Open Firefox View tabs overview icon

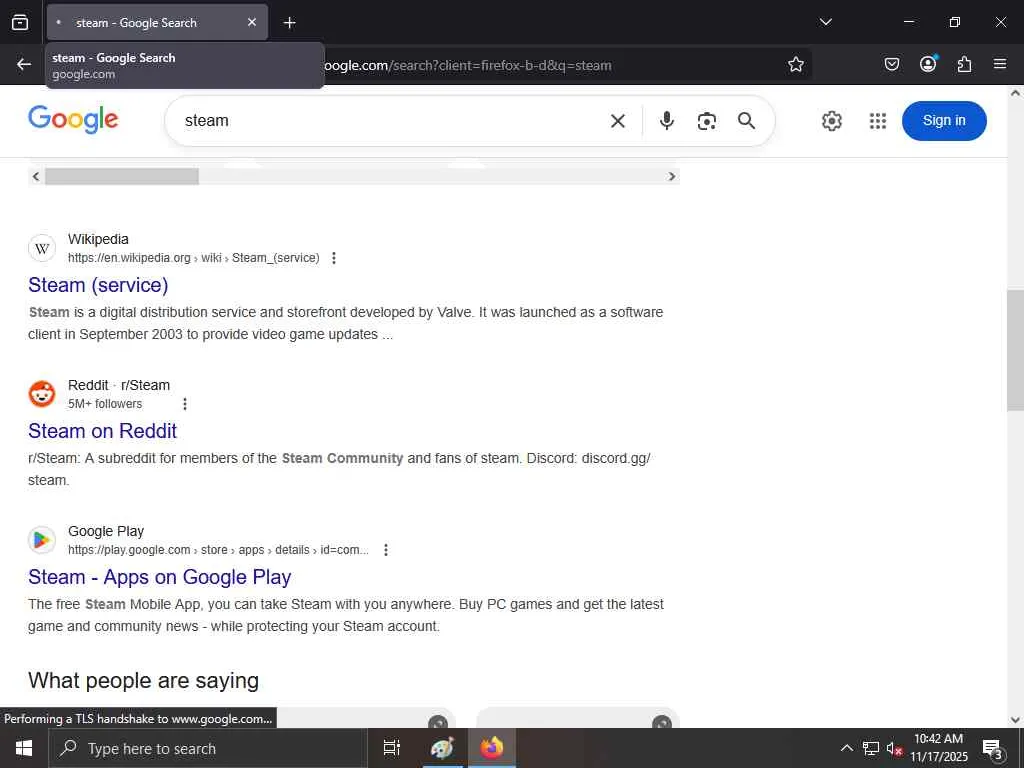tap(20, 22)
